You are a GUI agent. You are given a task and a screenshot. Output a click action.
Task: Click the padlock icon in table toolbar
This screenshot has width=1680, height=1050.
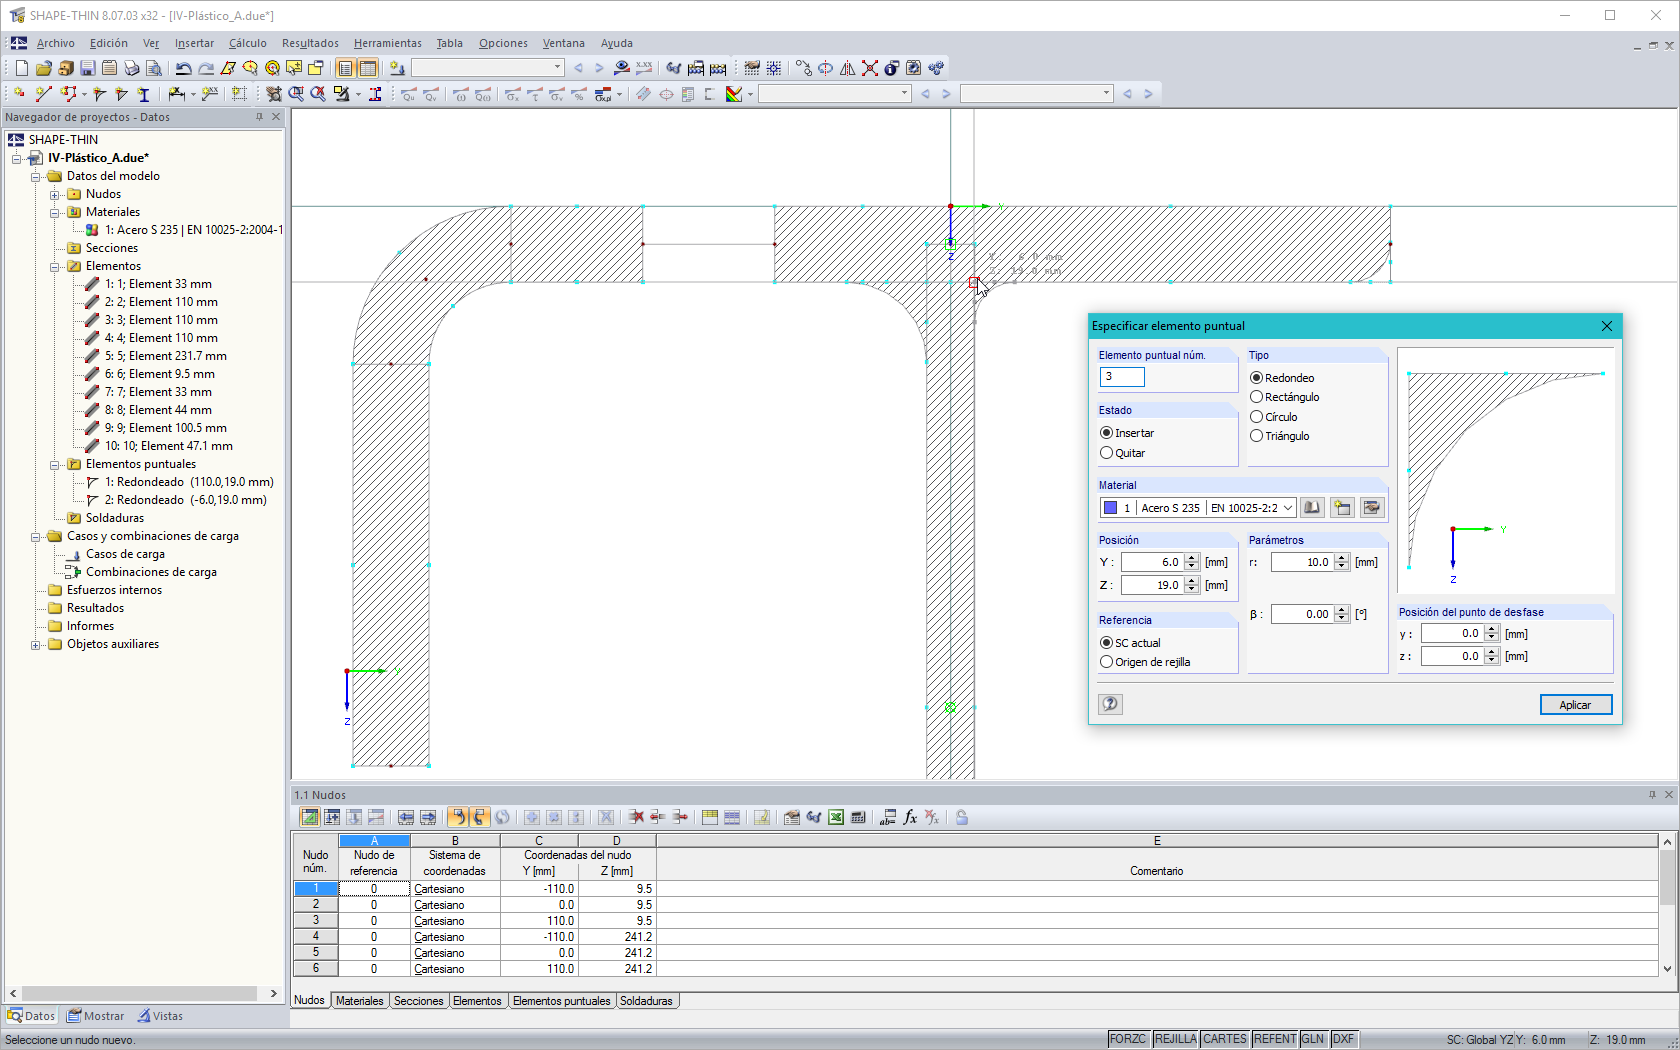click(962, 817)
